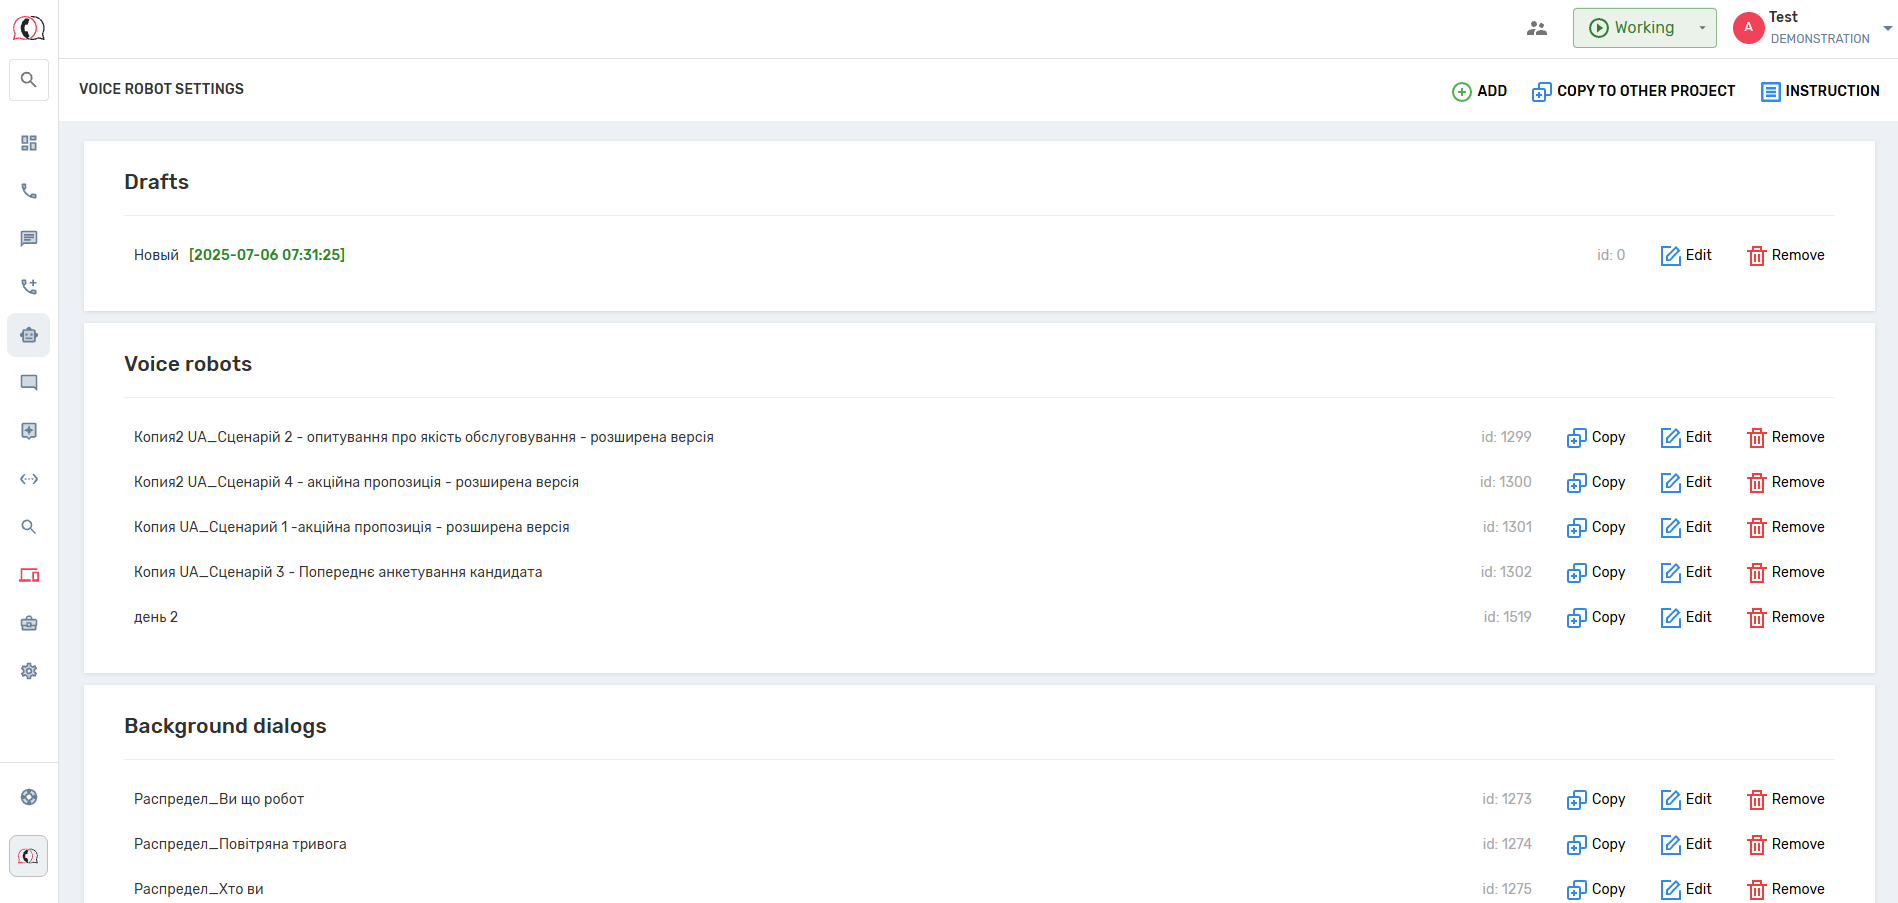This screenshot has height=903, width=1898.
Task: Edit the Новый draft
Action: tap(1686, 255)
